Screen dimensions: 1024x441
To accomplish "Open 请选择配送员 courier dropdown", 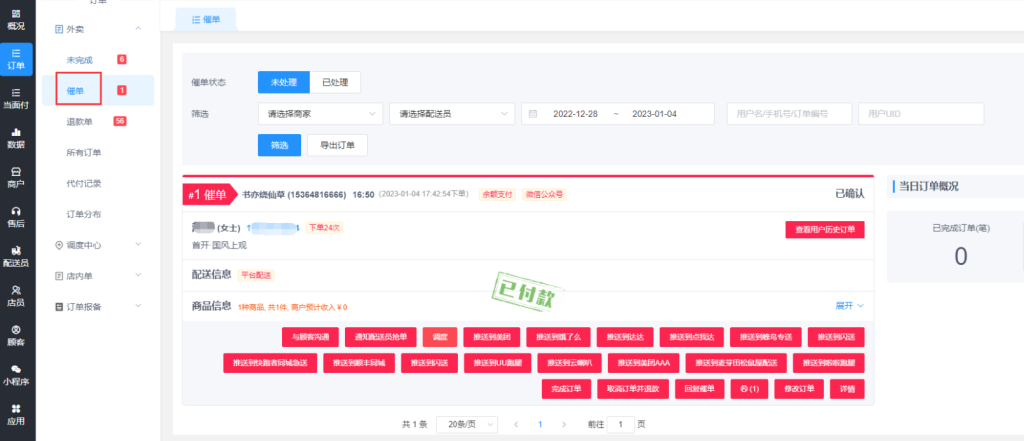I will pos(451,114).
